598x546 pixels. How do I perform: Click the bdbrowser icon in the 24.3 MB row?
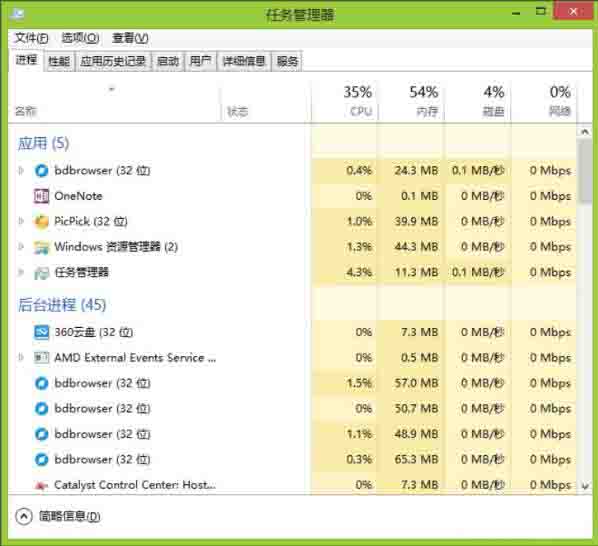(41, 170)
